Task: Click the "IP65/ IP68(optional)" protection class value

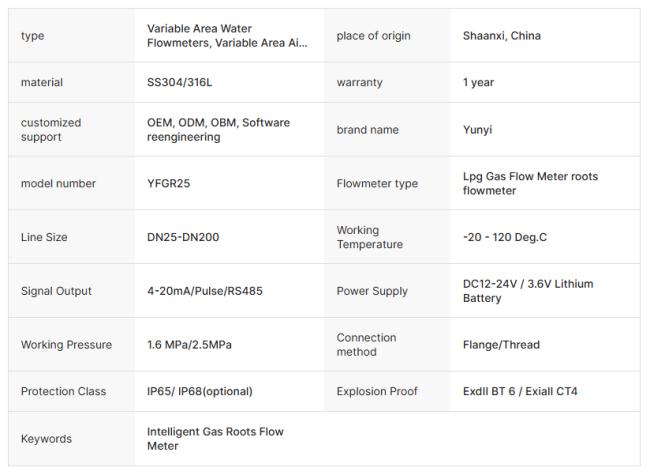Action: click(x=199, y=391)
